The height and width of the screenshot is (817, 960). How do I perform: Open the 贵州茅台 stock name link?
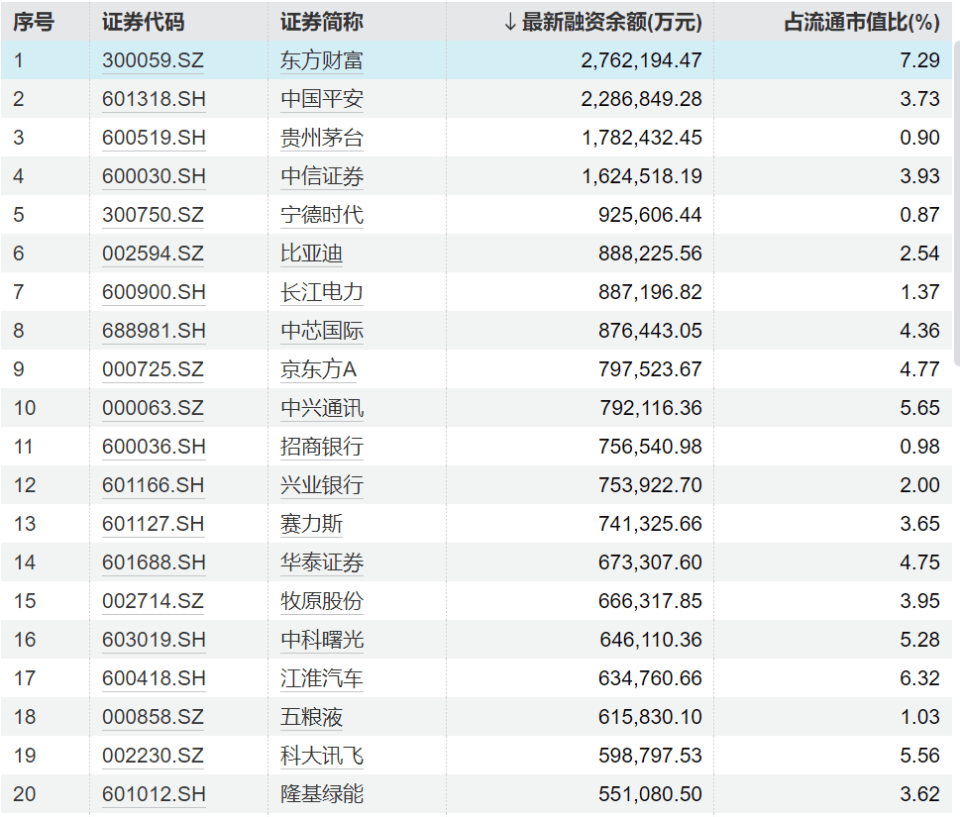point(322,137)
